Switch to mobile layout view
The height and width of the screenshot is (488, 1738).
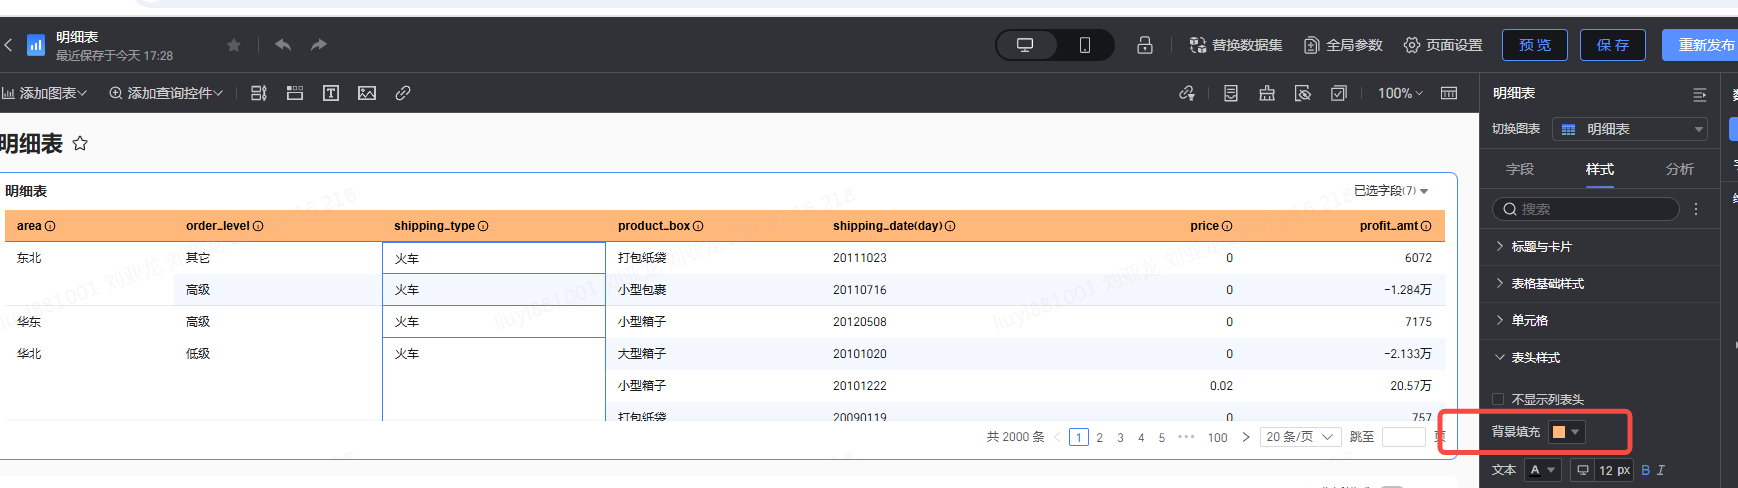coord(1084,45)
